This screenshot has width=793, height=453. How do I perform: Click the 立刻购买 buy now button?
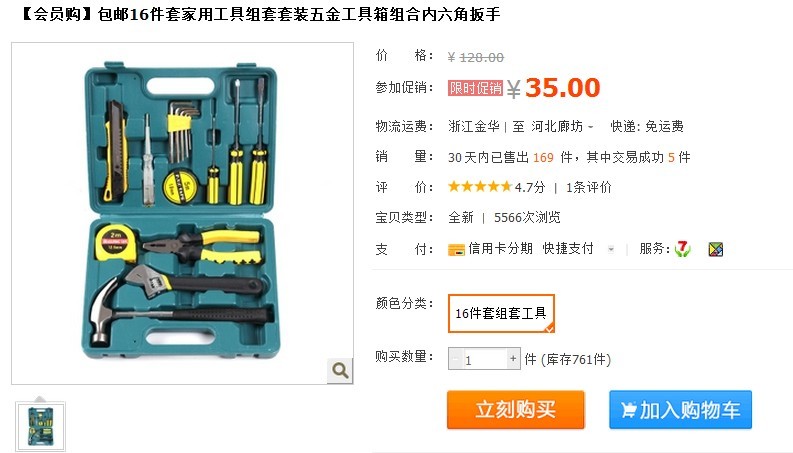(516, 410)
